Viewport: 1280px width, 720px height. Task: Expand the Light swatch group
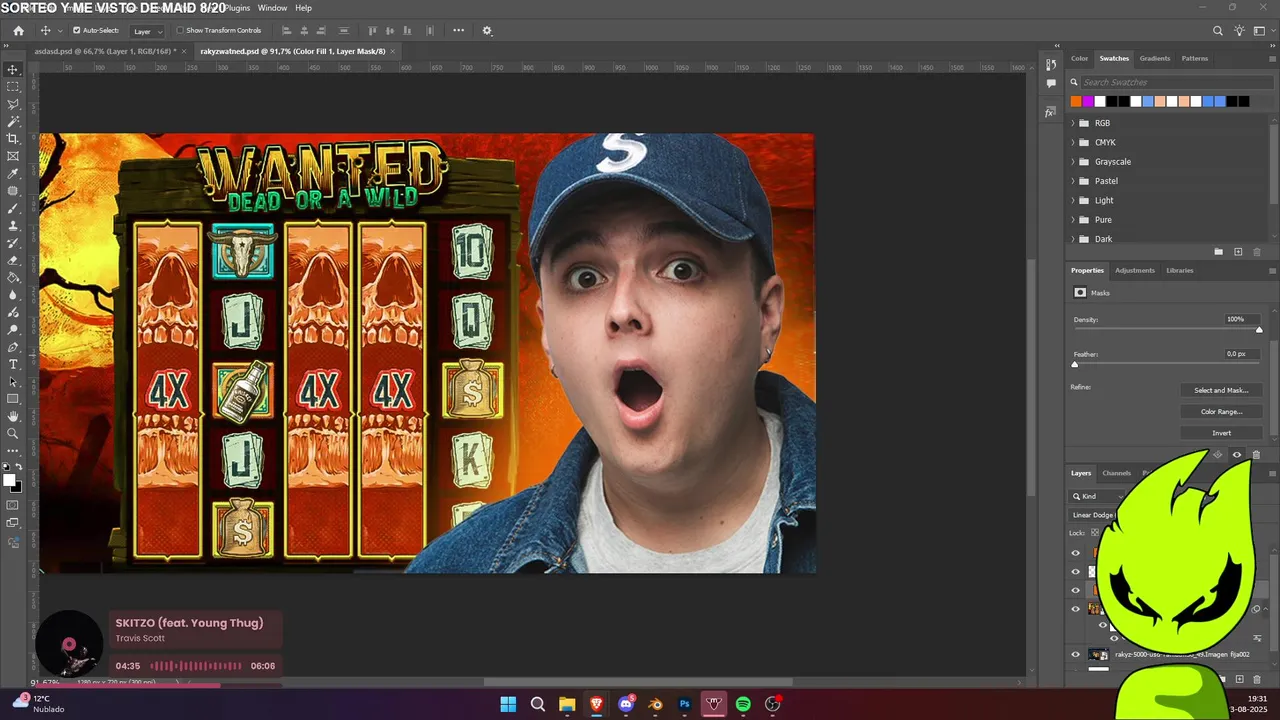tap(1073, 200)
